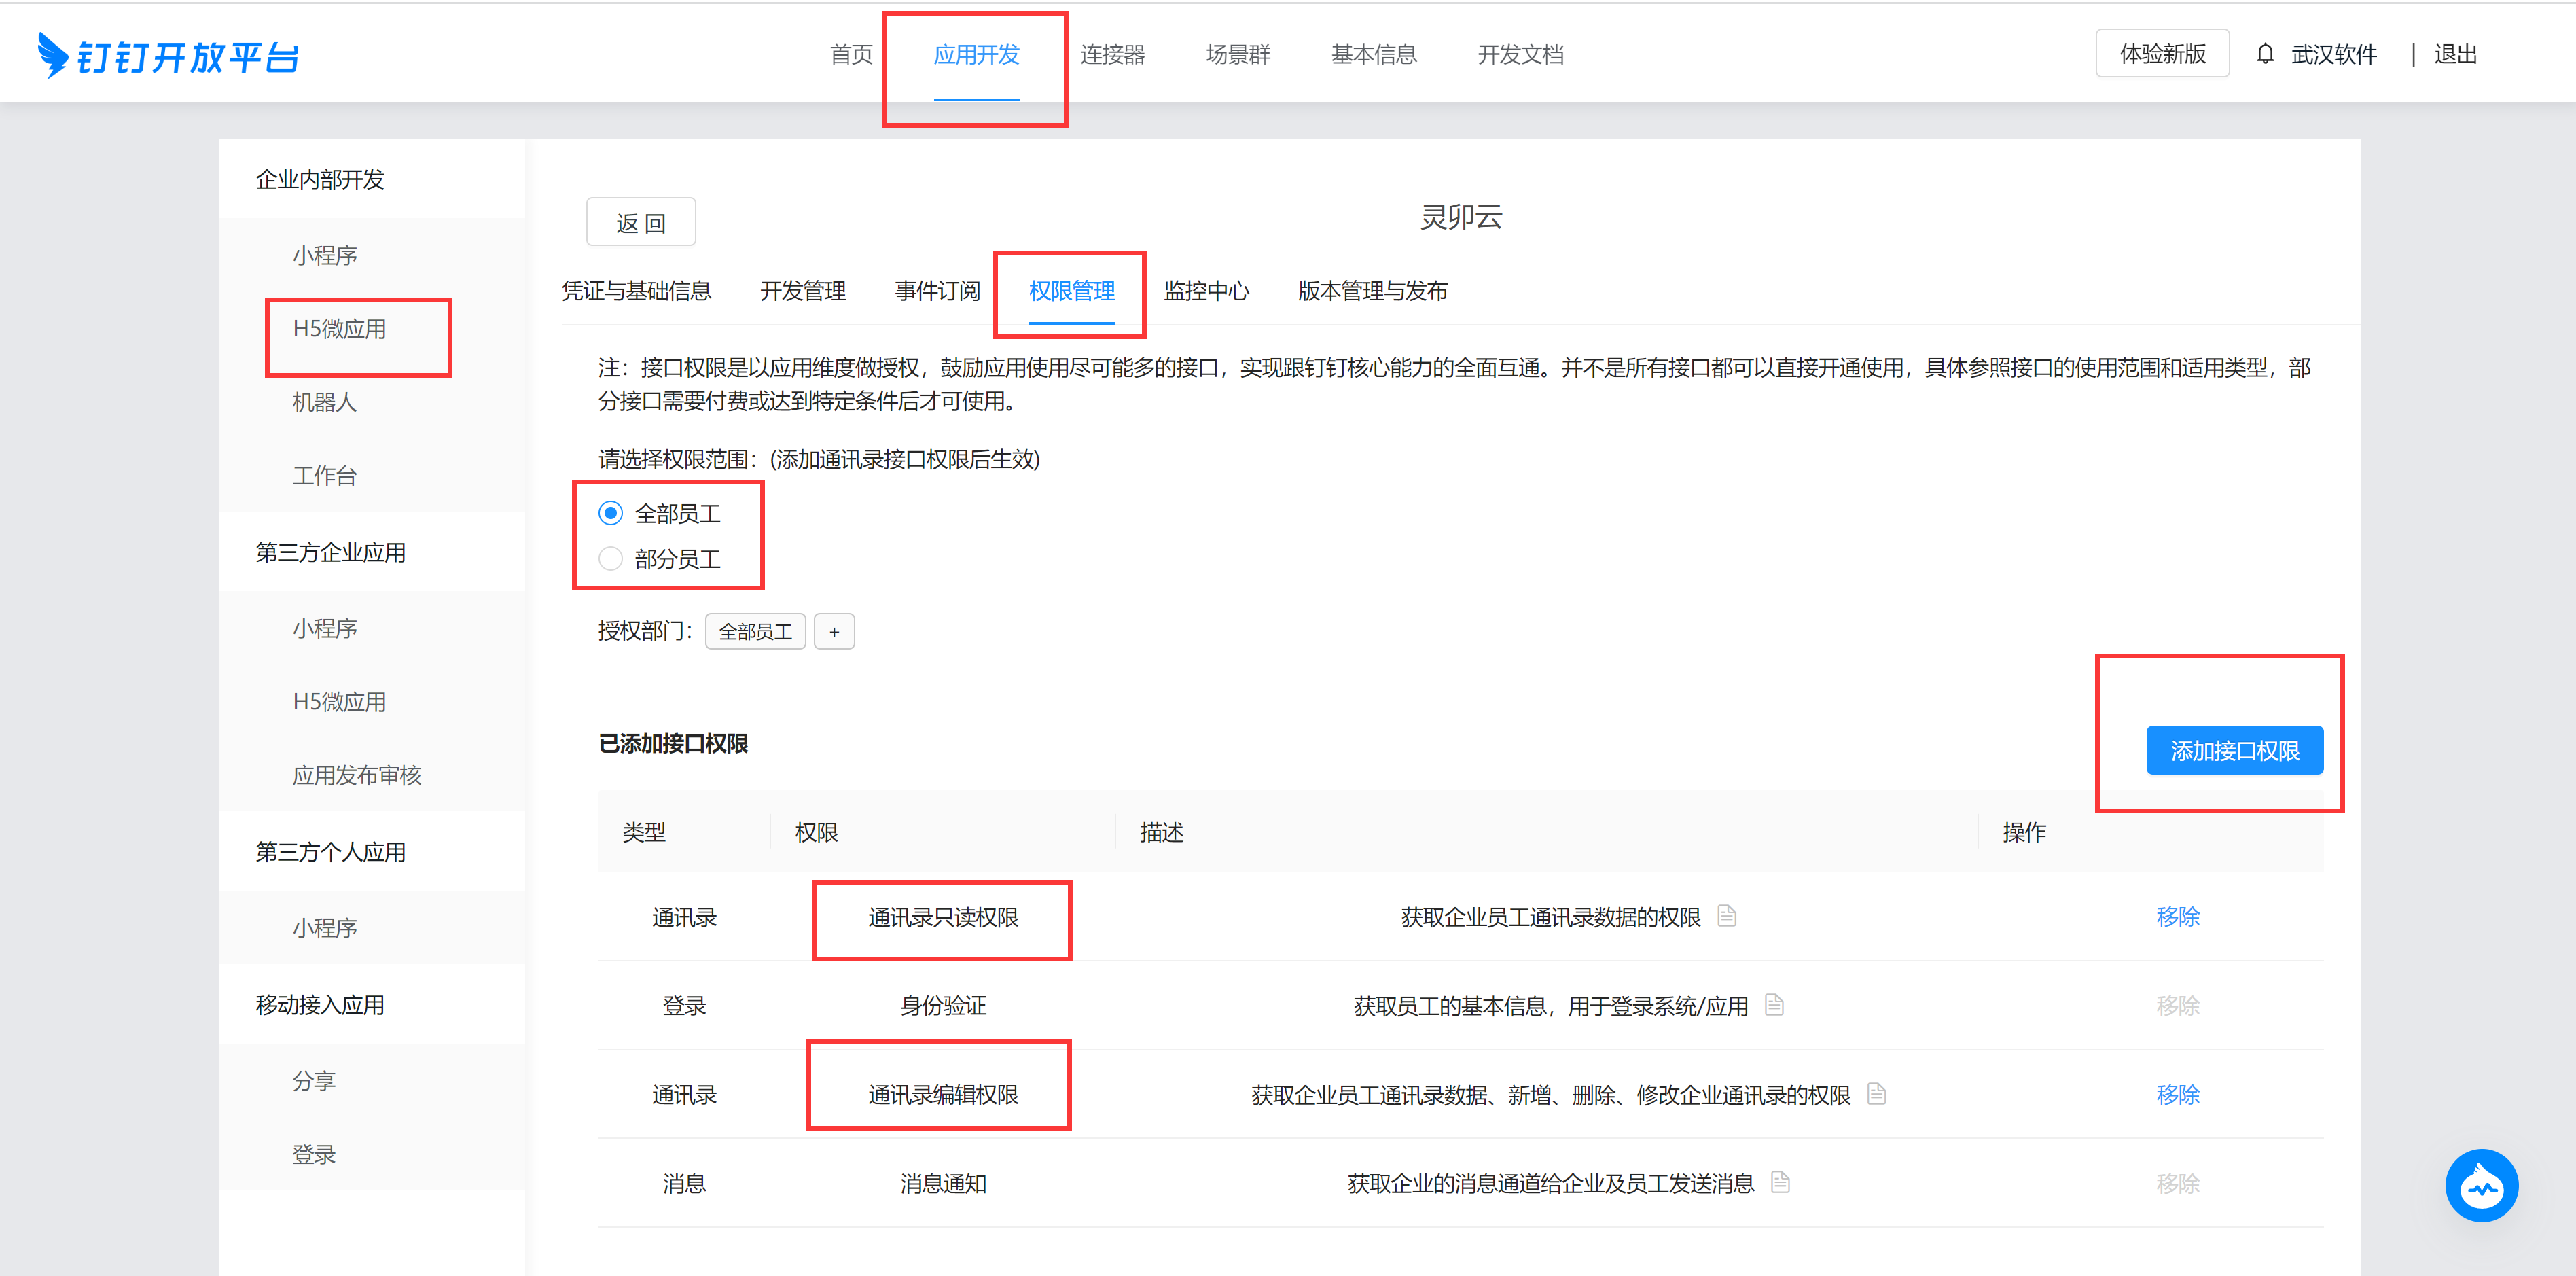Remove the 通讯录只读权限 permission
Screen dimensions: 2576x1276
click(2177, 916)
